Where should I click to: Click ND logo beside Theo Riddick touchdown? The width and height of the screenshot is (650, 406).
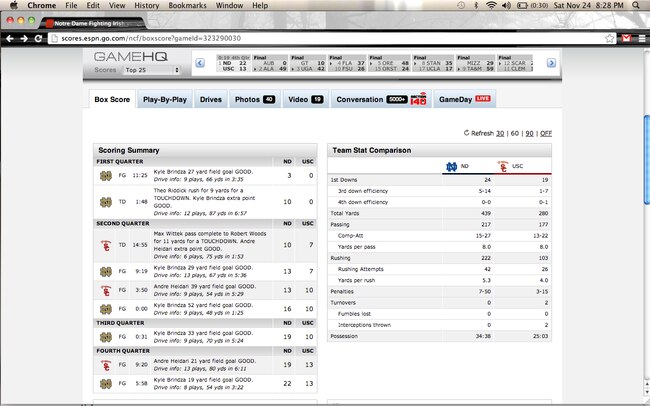(106, 202)
